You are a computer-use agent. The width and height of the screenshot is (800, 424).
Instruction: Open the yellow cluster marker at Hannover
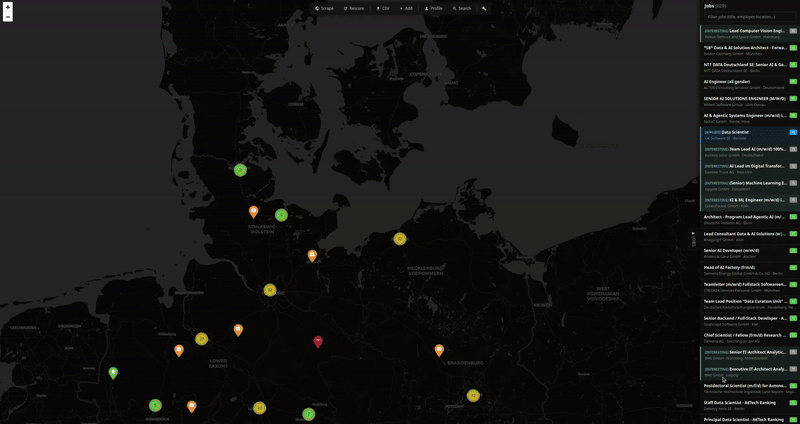click(260, 408)
